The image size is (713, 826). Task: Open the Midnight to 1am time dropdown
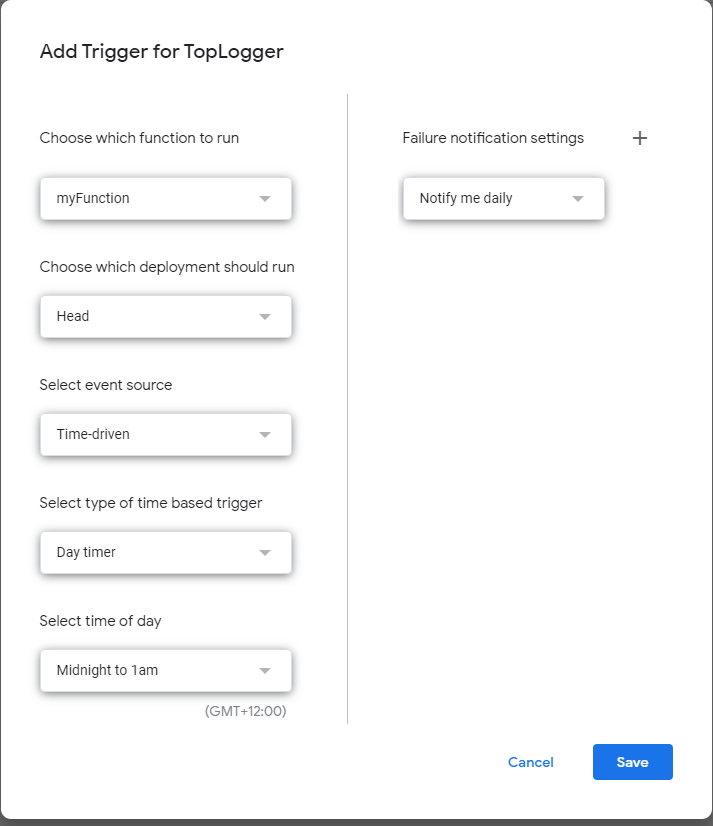click(x=165, y=670)
